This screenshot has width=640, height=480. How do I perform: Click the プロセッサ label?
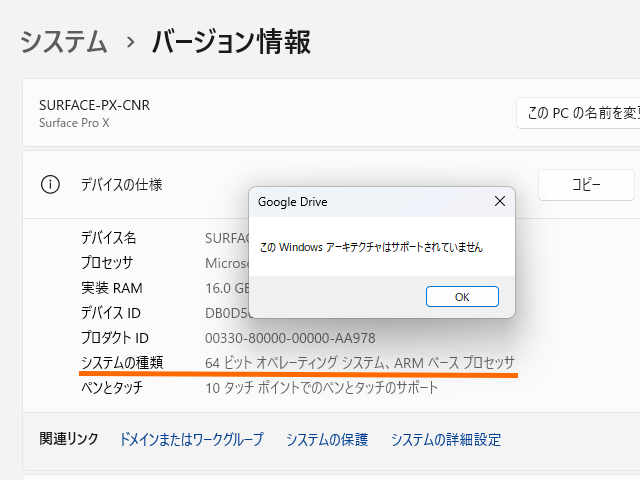107,262
